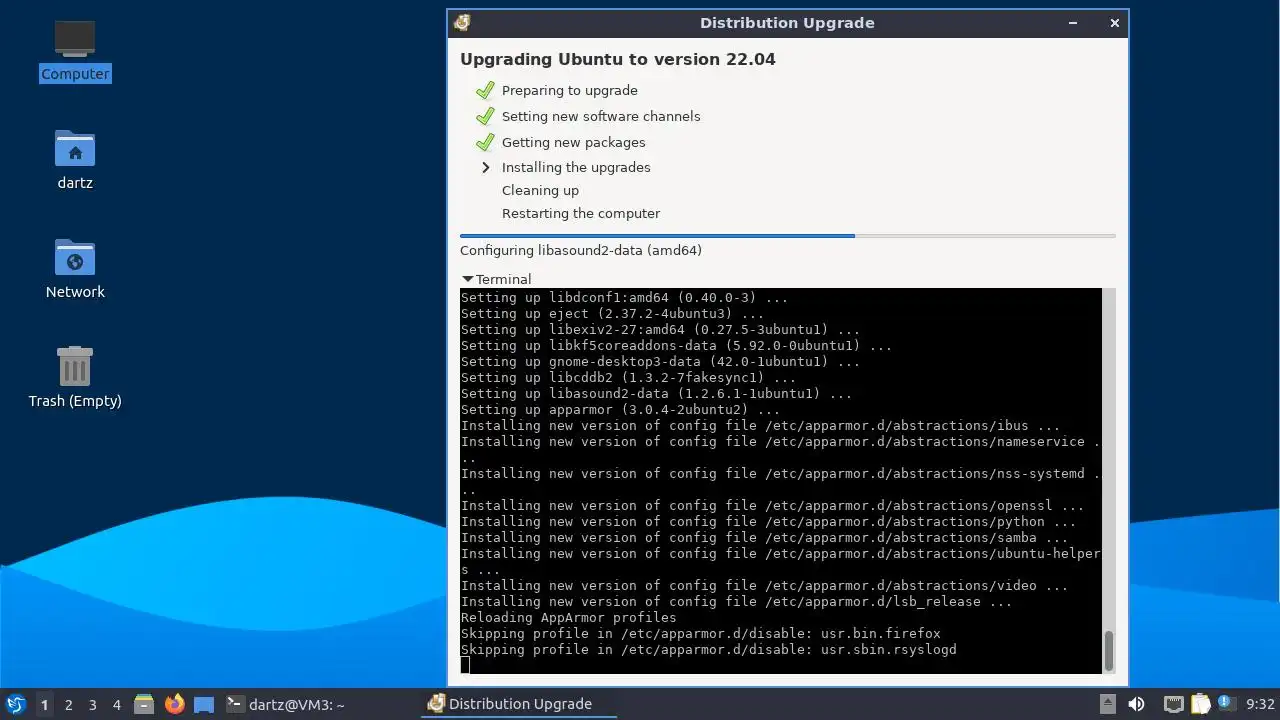Viewport: 1280px width, 720px height.
Task: Open the wired network tray icon
Action: (x=1174, y=704)
